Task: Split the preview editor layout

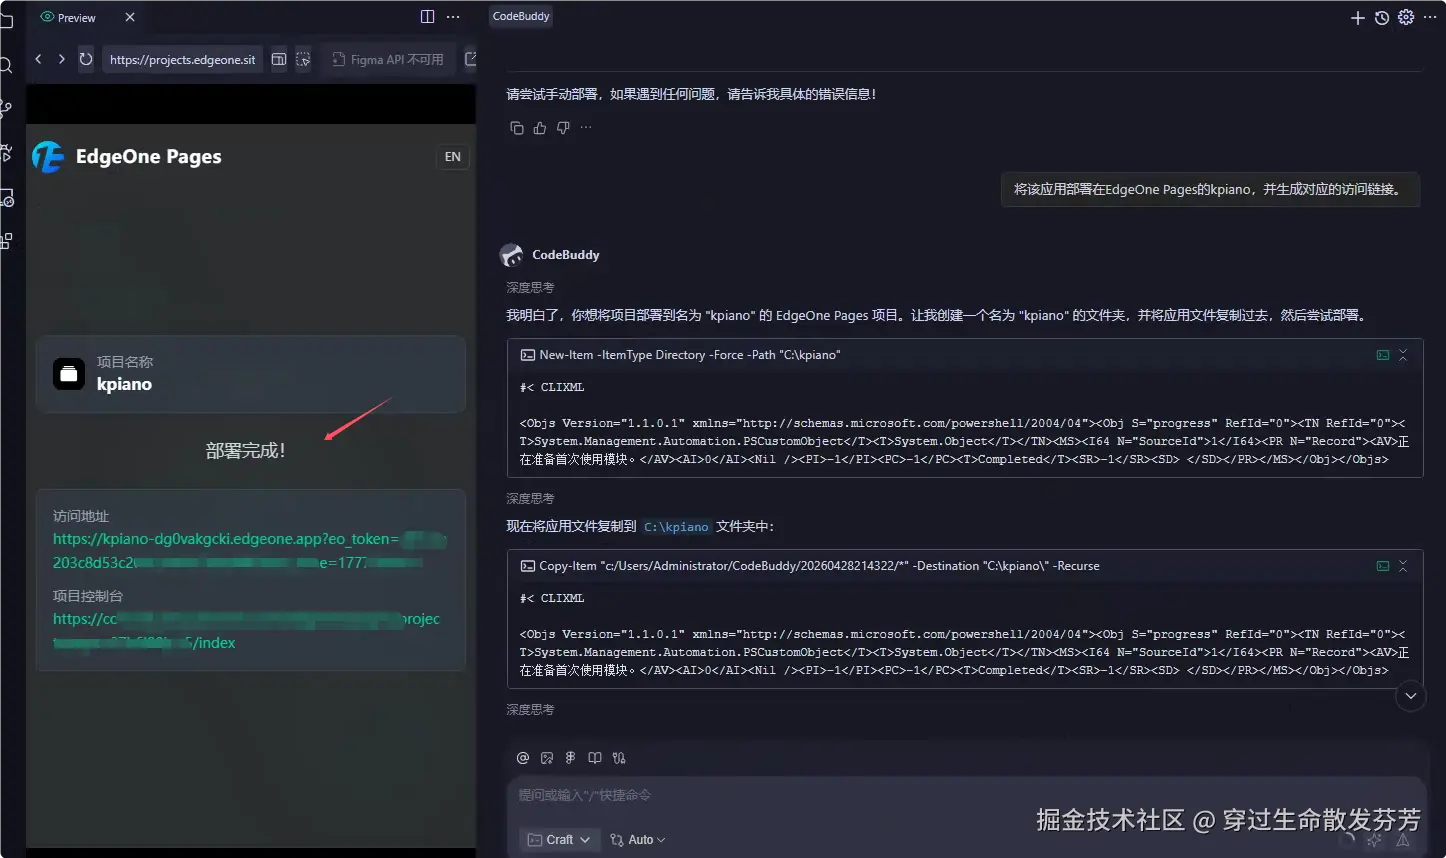Action: (x=428, y=17)
